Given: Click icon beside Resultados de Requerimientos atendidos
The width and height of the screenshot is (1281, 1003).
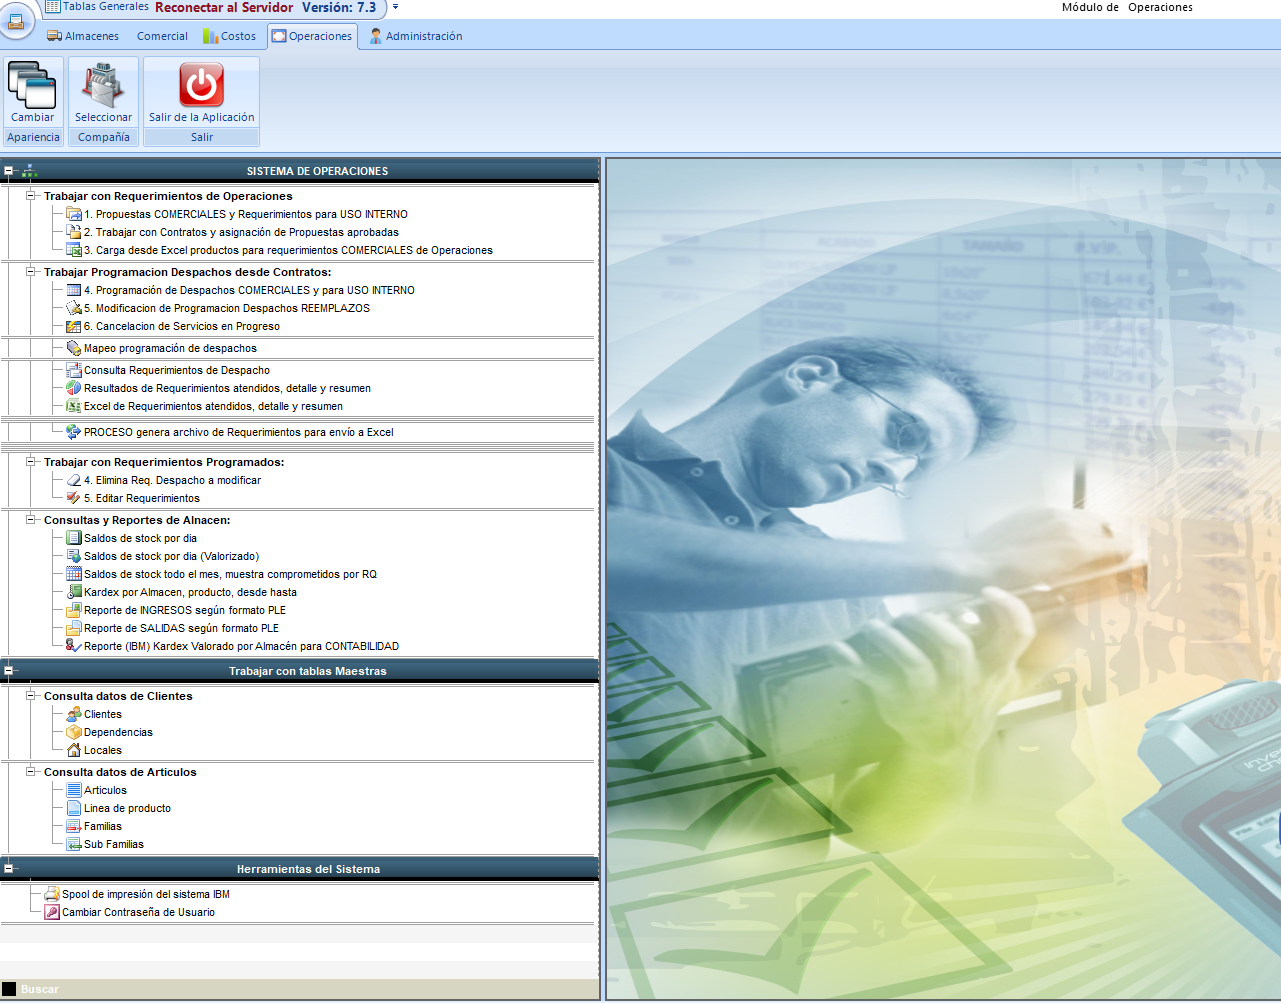Looking at the screenshot, I should coord(74,388).
